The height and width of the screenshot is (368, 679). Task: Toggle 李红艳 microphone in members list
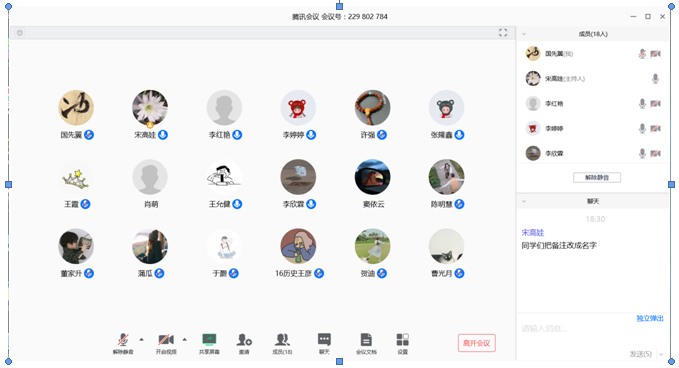(x=642, y=103)
